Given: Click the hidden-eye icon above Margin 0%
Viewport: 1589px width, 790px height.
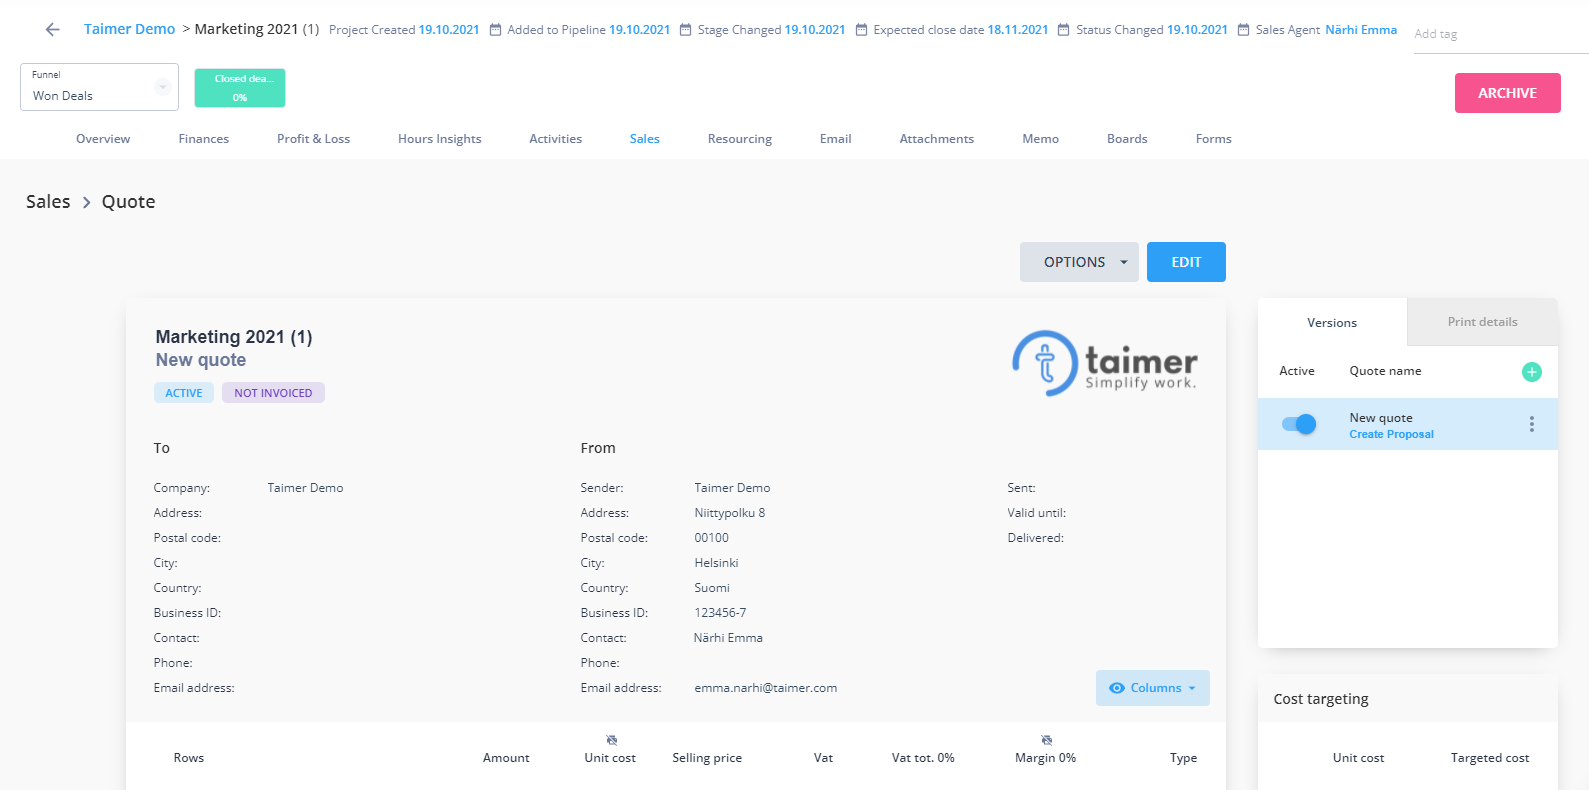Looking at the screenshot, I should point(1046,740).
